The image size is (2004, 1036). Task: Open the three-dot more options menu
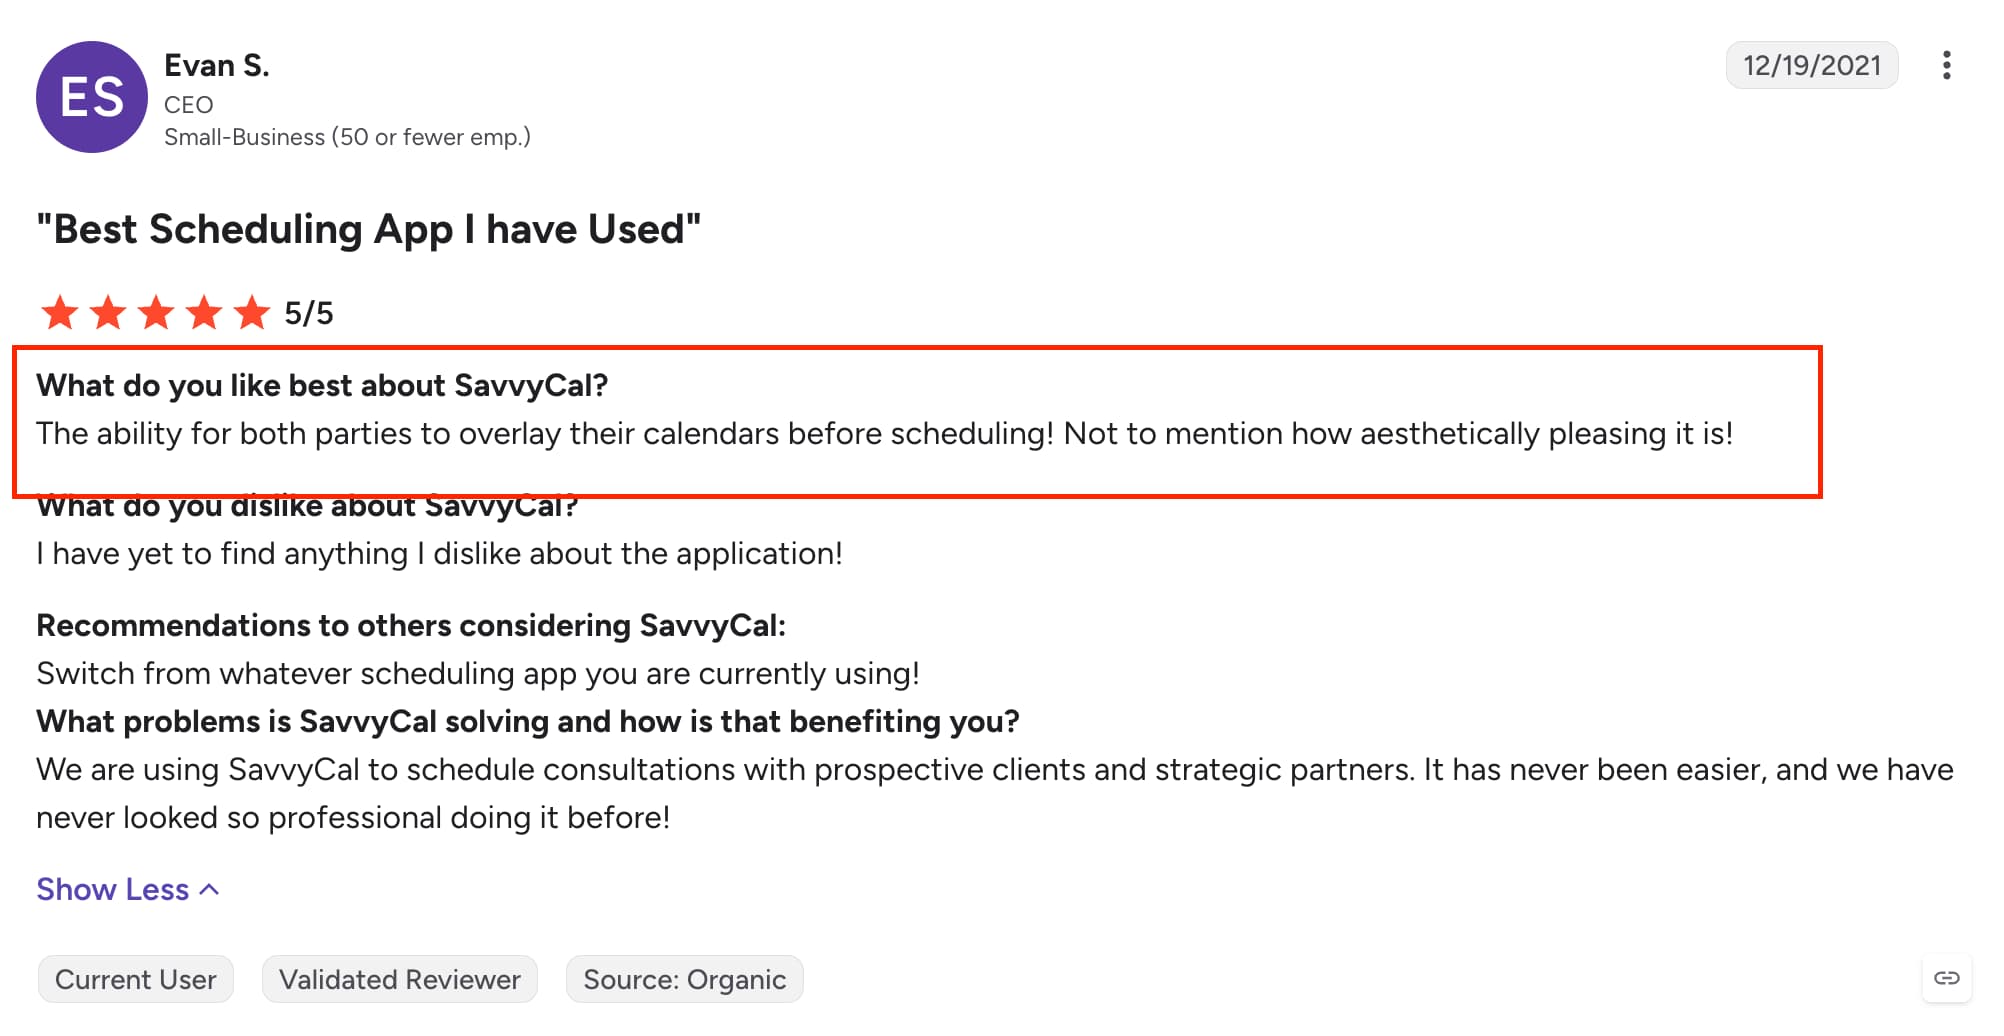click(x=1946, y=65)
